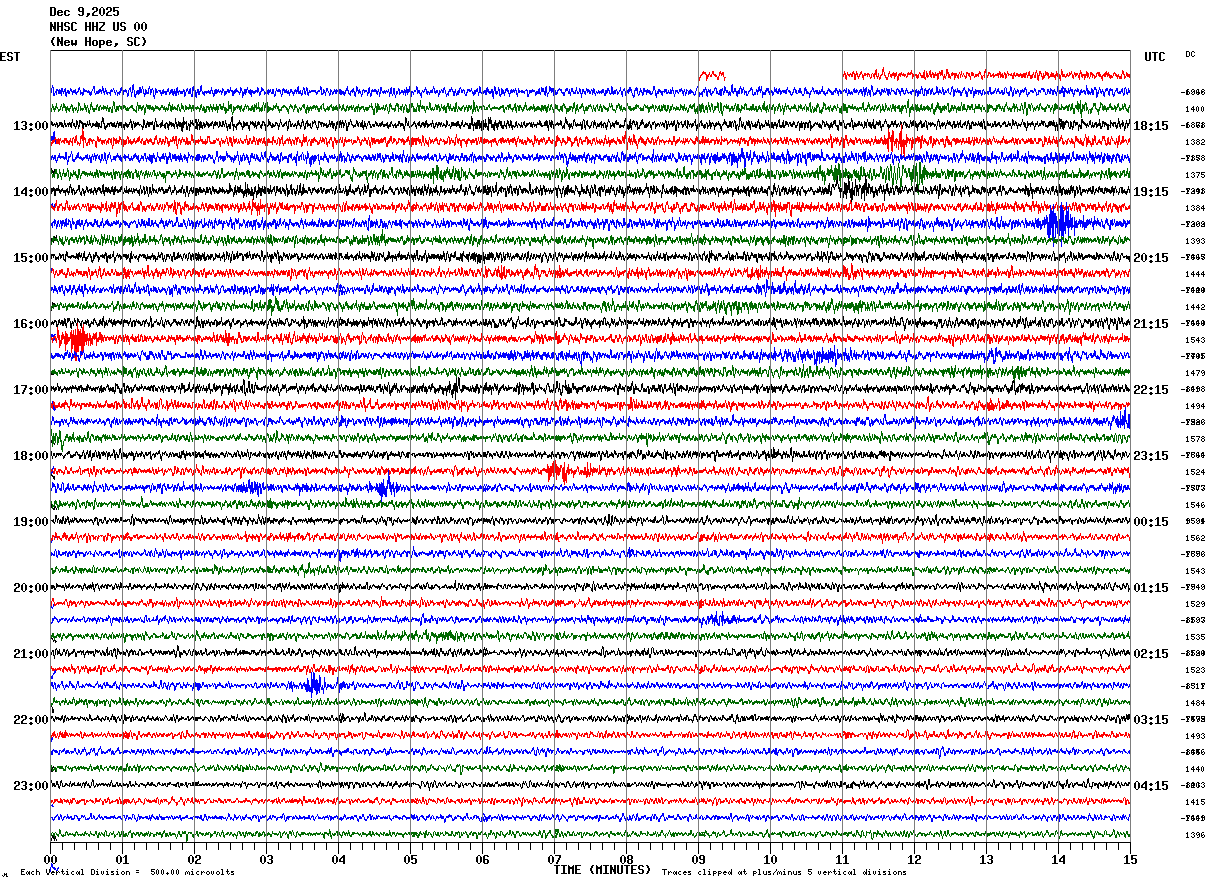1210x886 pixels.
Task: Click minute tick label 03 on time axis
Action: pyautogui.click(x=267, y=859)
